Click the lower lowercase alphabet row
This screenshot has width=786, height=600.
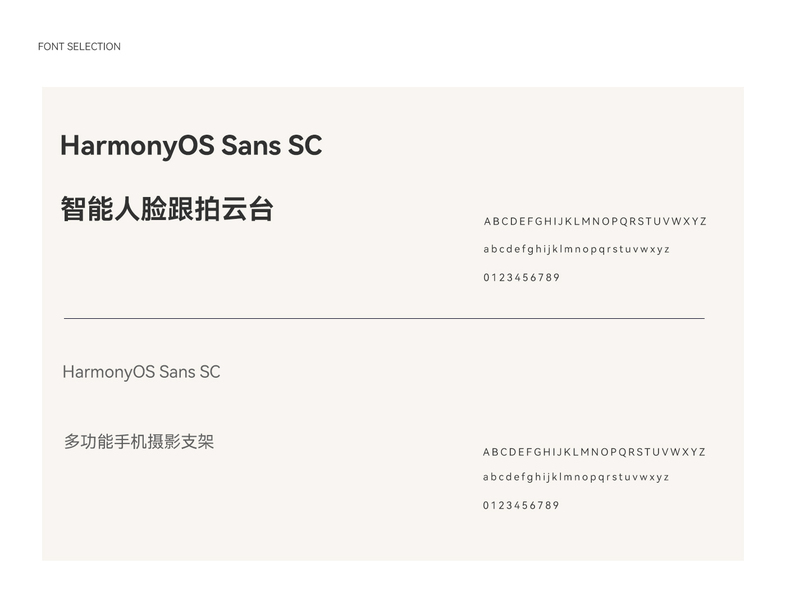pos(576,477)
